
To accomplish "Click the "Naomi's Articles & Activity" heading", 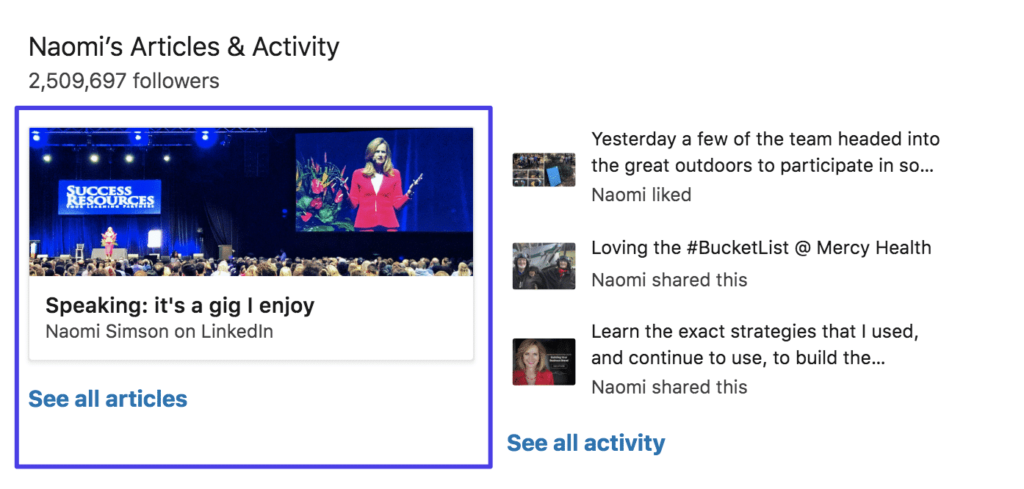I will (x=184, y=46).
